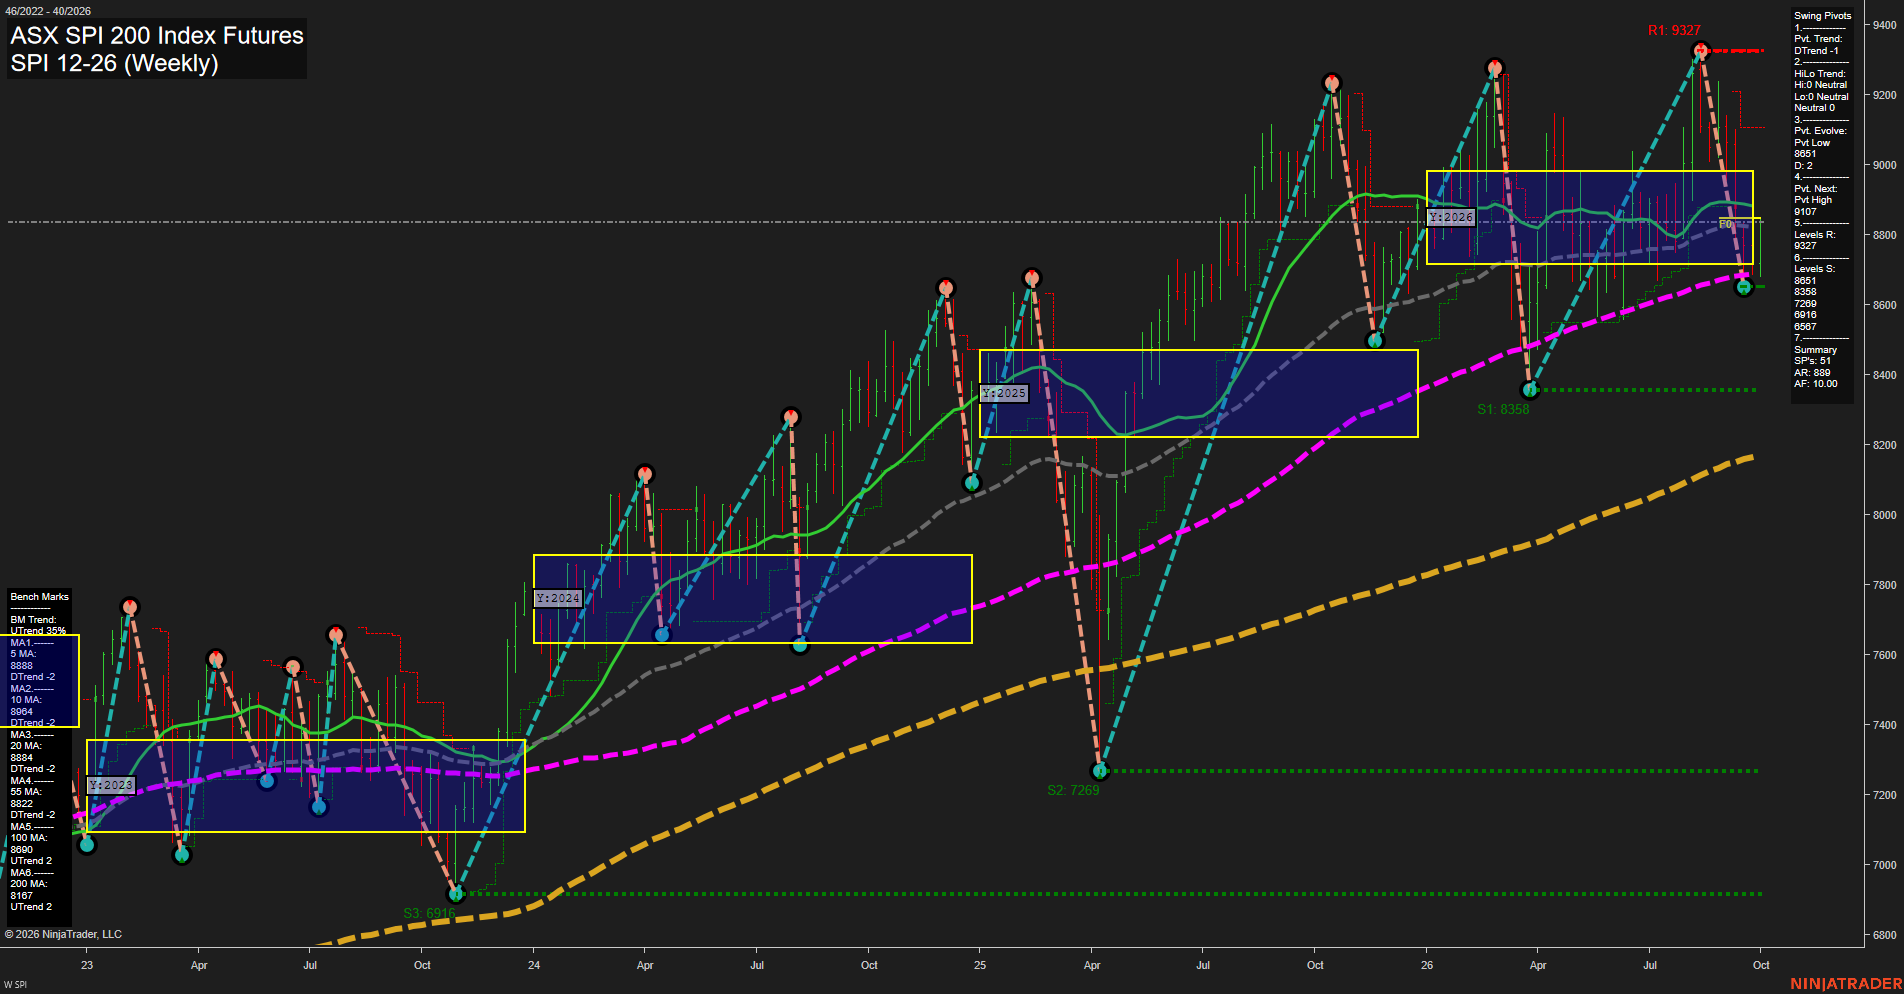Click the 'R1: 9327' resistance label
The image size is (1904, 994).
click(x=1674, y=31)
